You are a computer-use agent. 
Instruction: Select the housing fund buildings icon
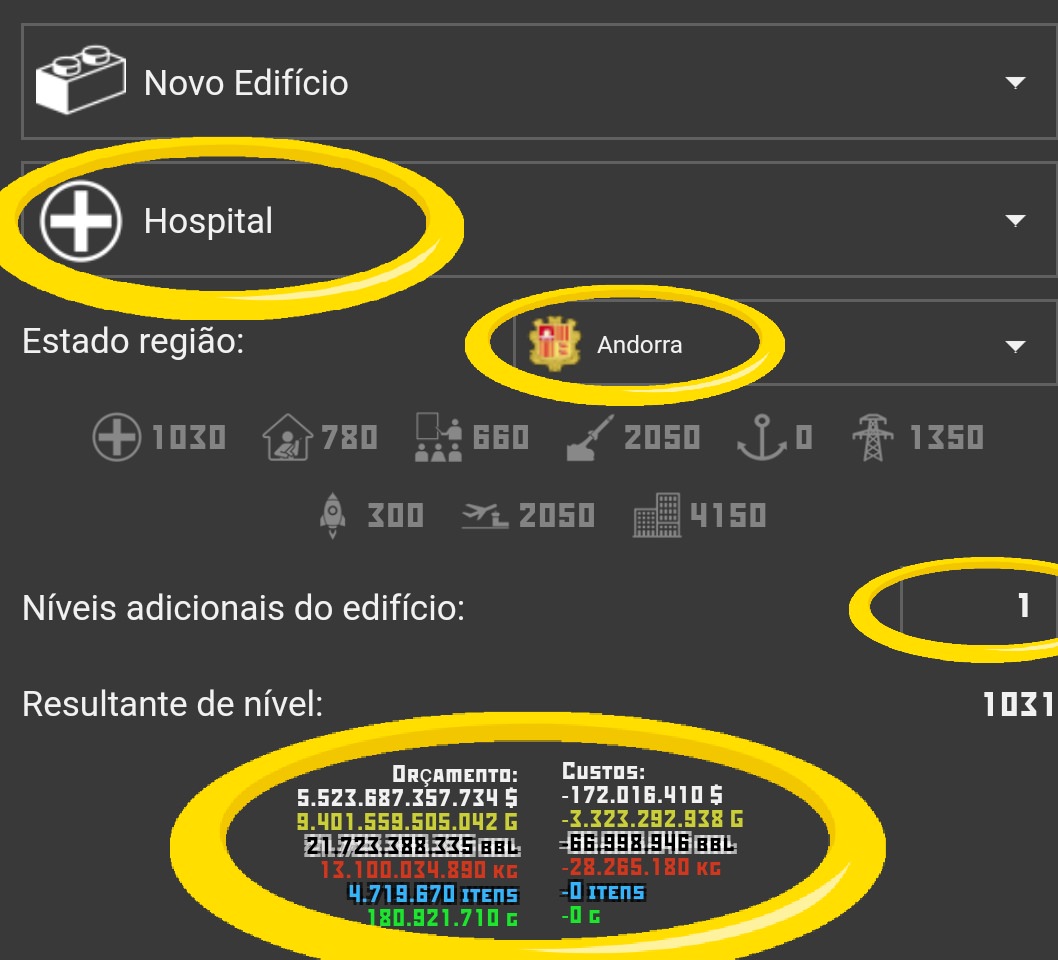pos(657,515)
